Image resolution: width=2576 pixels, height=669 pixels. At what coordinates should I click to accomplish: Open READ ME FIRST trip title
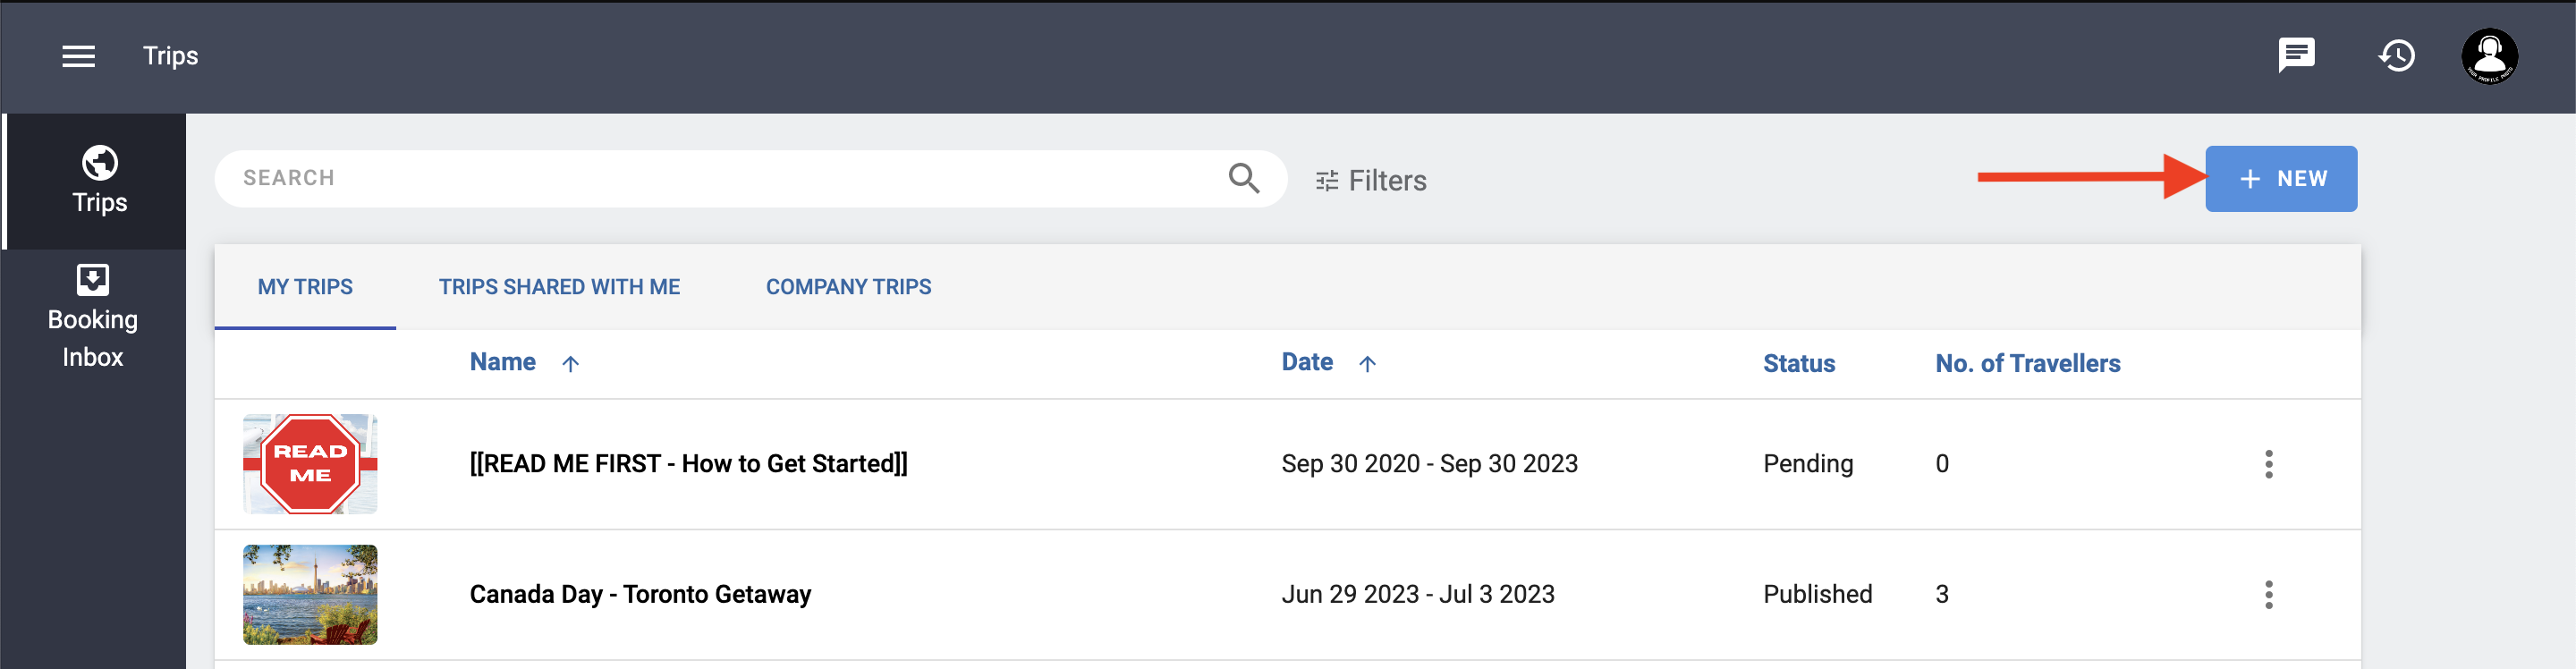click(x=688, y=464)
